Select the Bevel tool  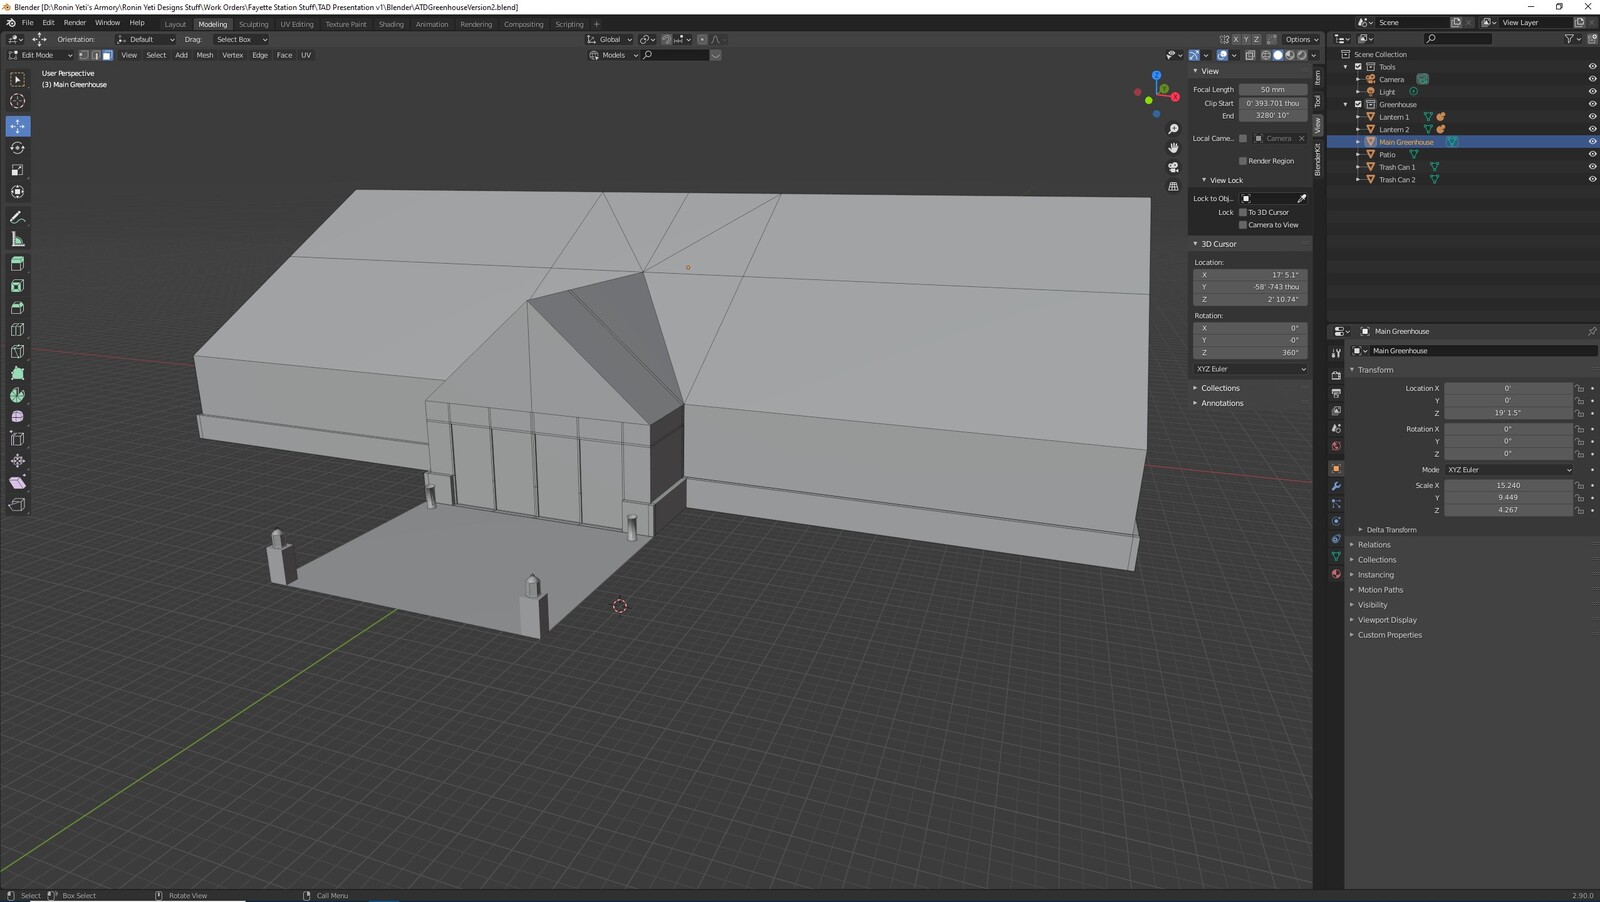pyautogui.click(x=18, y=308)
